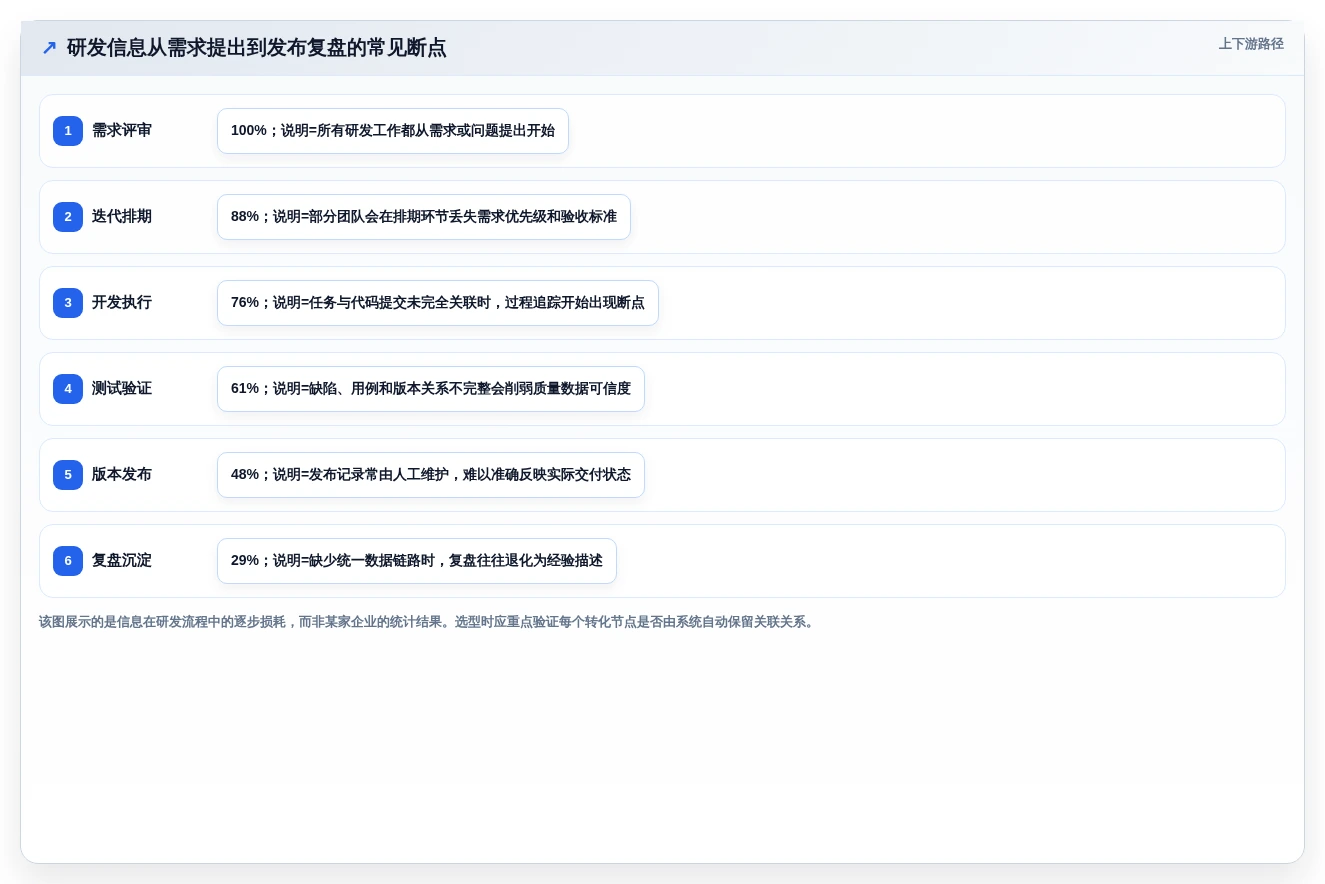Select the 复盘沉淀 stage label
This screenshot has height=884, width=1325.
[x=122, y=561]
